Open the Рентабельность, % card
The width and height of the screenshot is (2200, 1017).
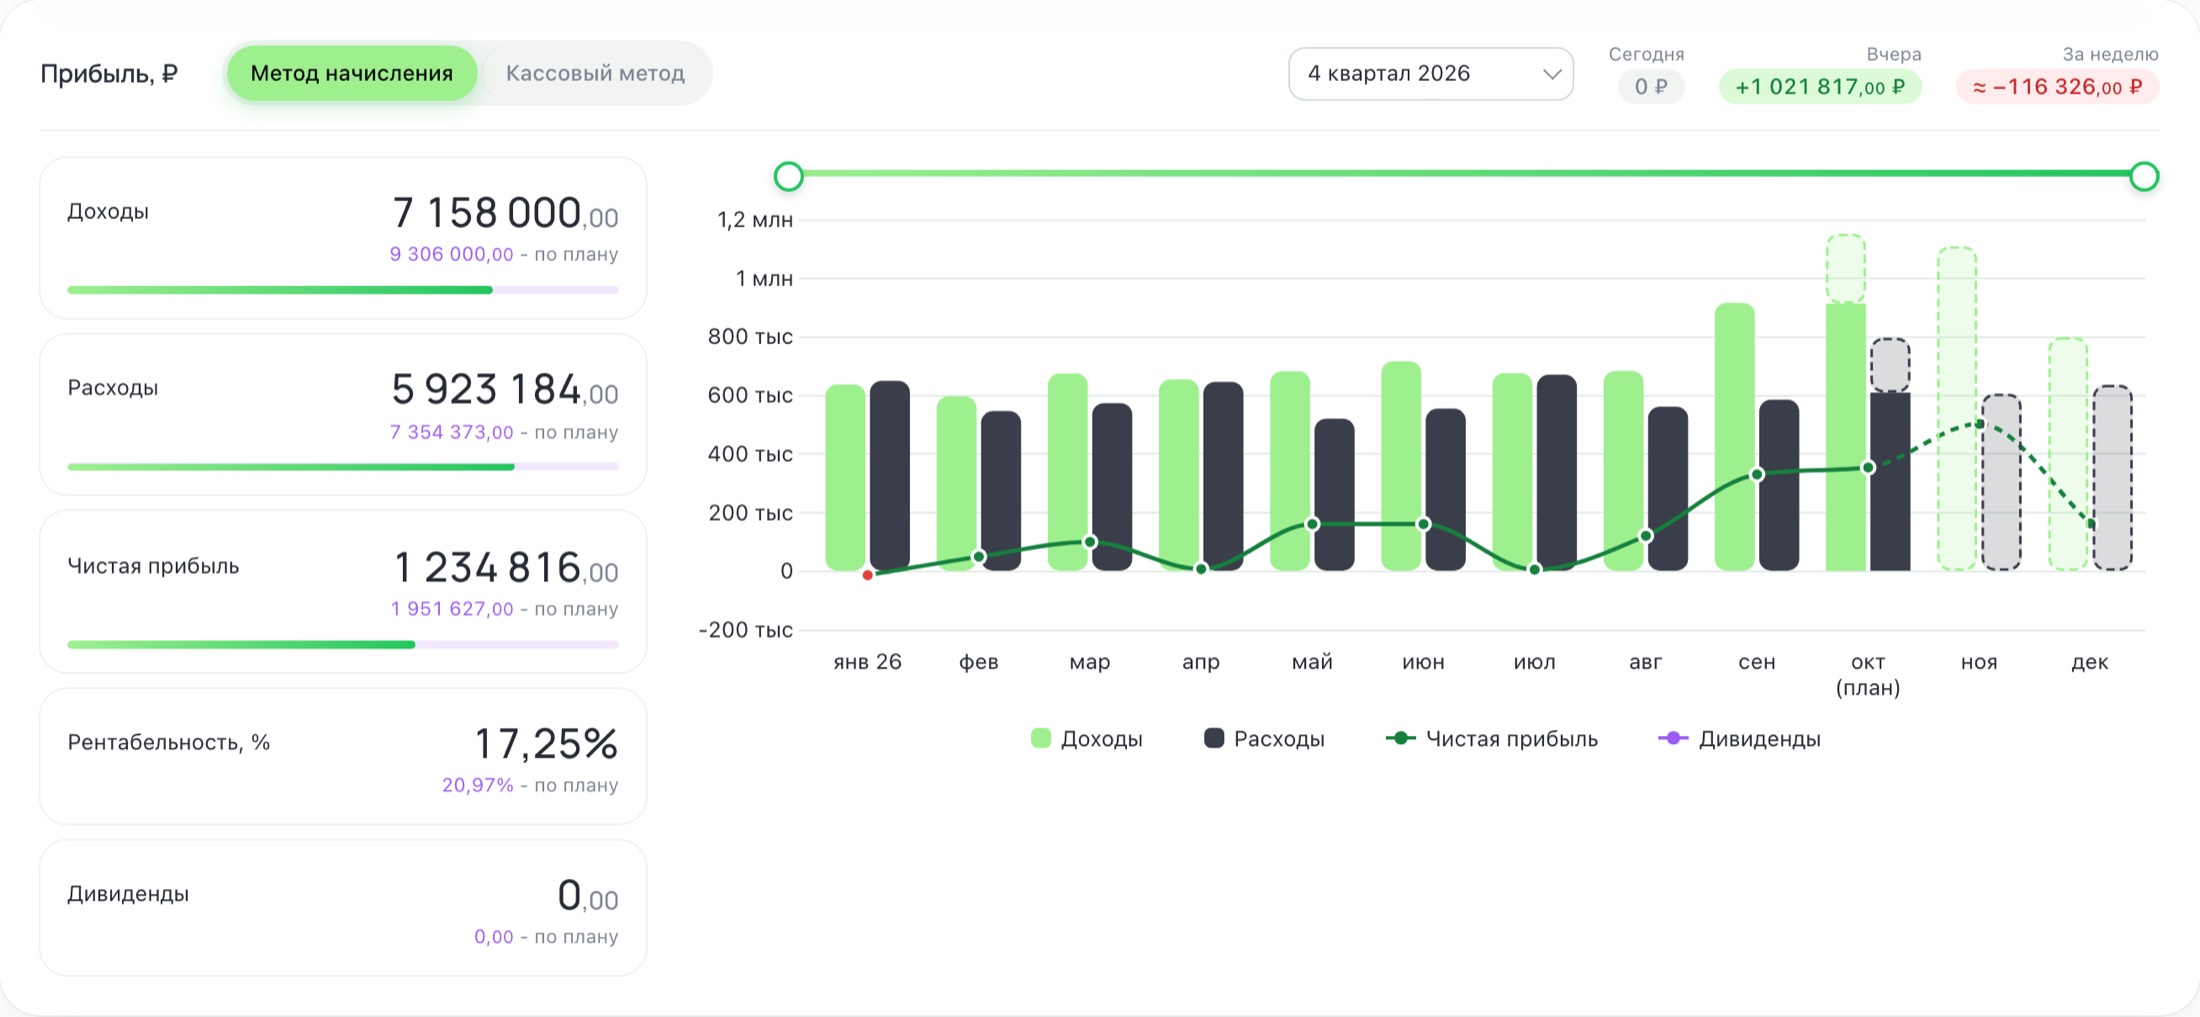coord(343,757)
